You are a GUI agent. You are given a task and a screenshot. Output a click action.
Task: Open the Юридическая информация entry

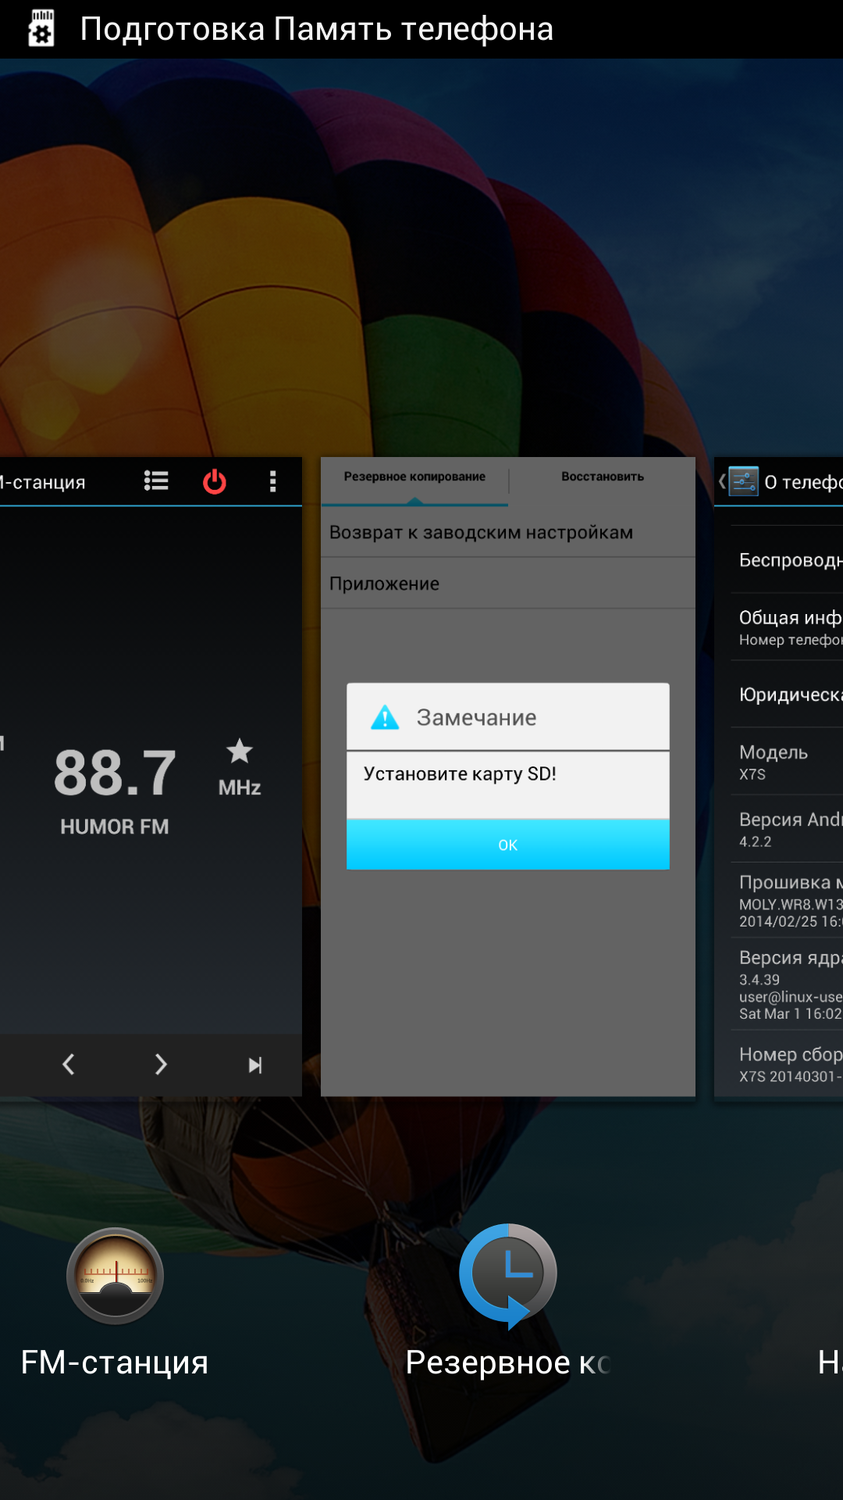pos(786,694)
